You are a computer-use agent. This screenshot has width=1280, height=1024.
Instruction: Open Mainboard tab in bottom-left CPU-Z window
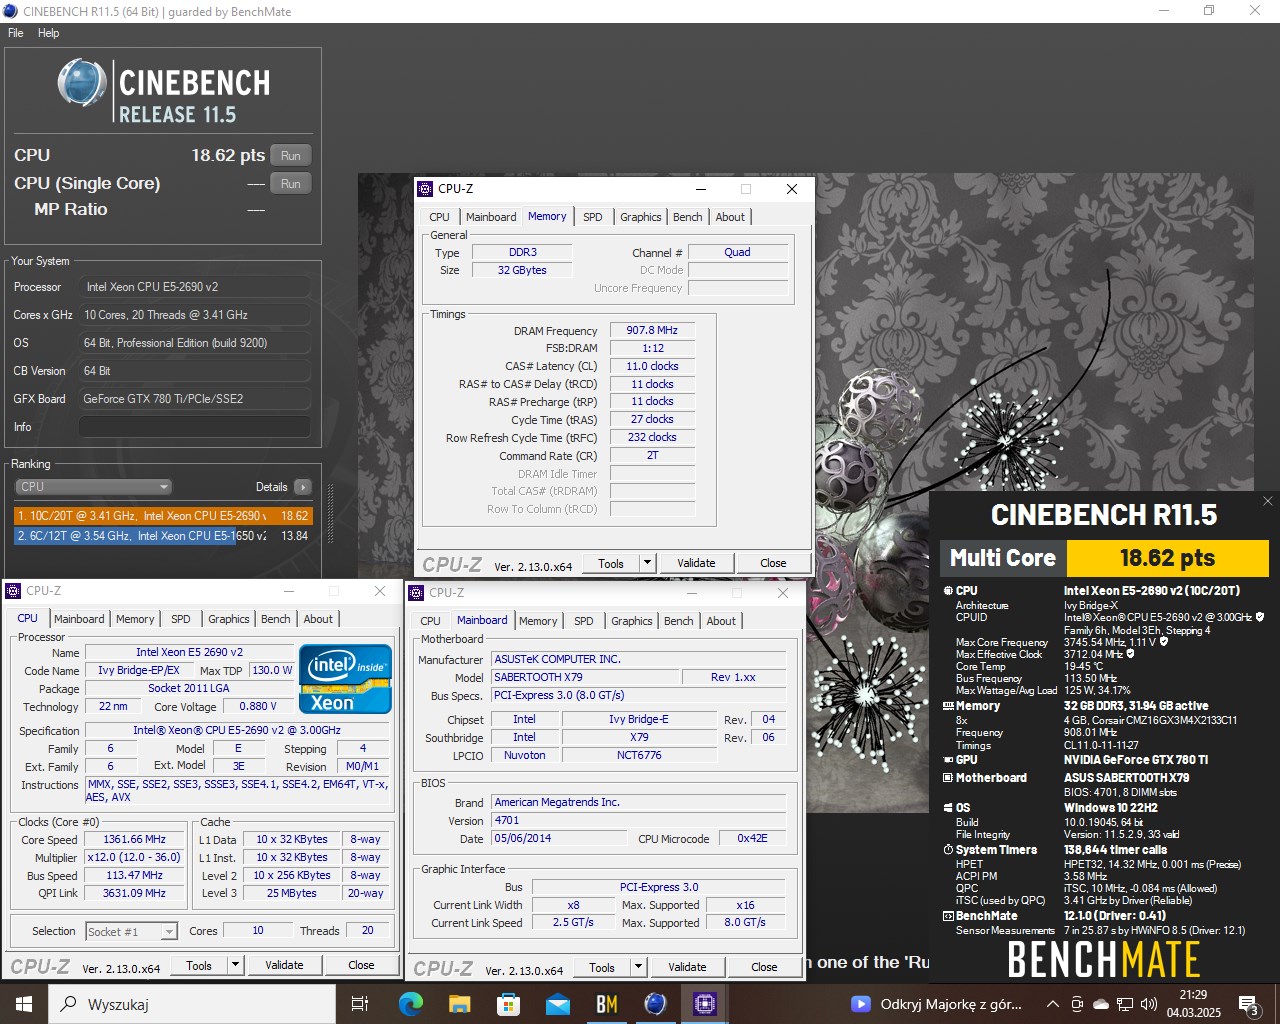point(79,619)
